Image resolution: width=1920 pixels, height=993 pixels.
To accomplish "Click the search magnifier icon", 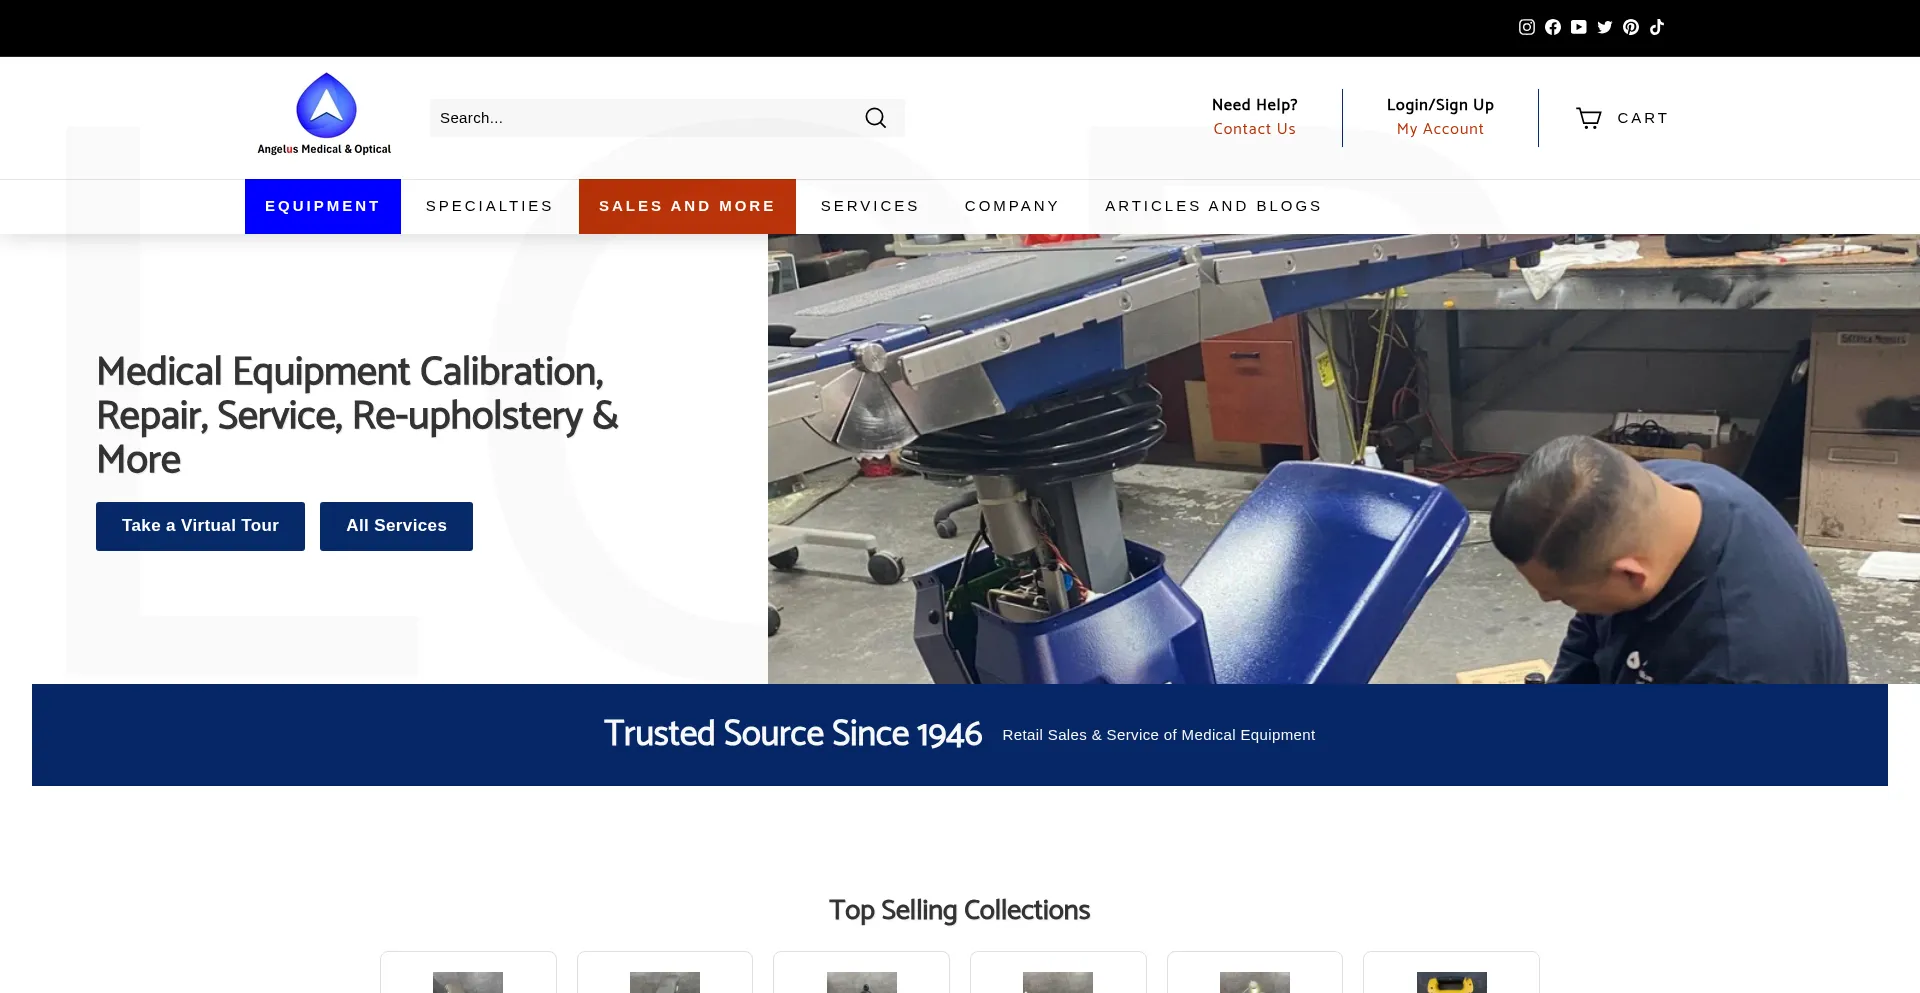I will [x=875, y=118].
